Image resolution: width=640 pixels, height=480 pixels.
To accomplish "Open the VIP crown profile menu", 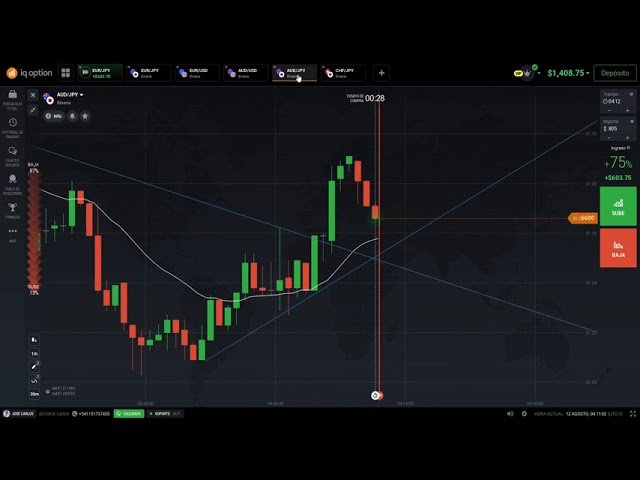I will point(527,73).
